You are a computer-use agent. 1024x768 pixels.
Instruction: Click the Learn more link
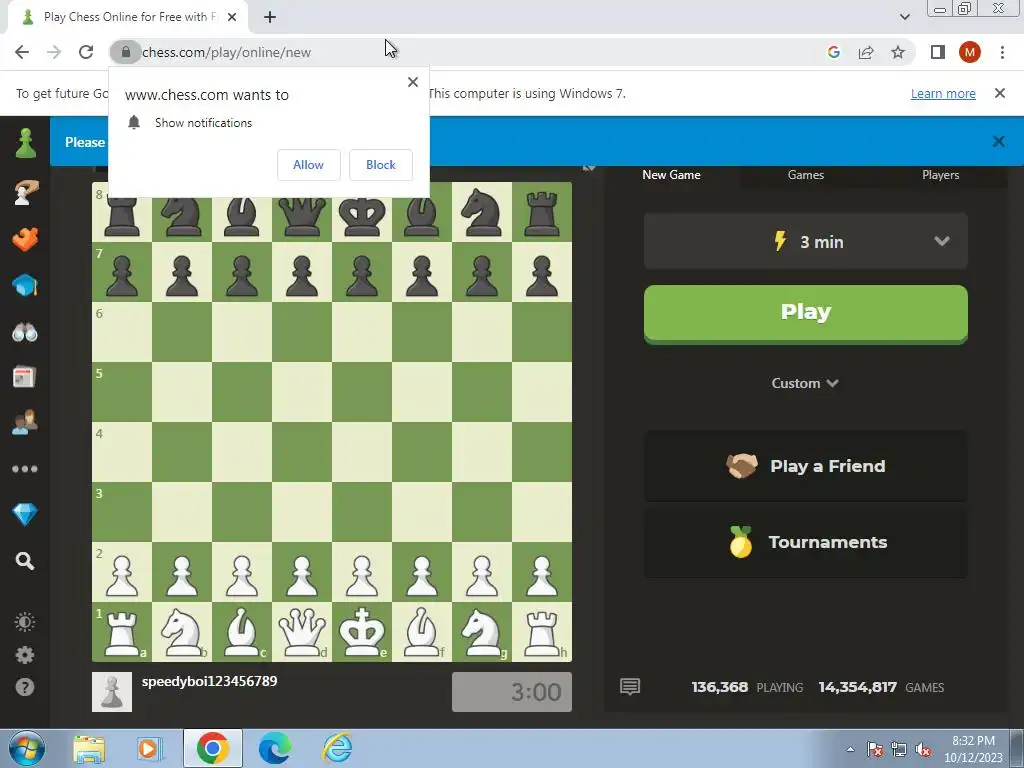click(943, 93)
